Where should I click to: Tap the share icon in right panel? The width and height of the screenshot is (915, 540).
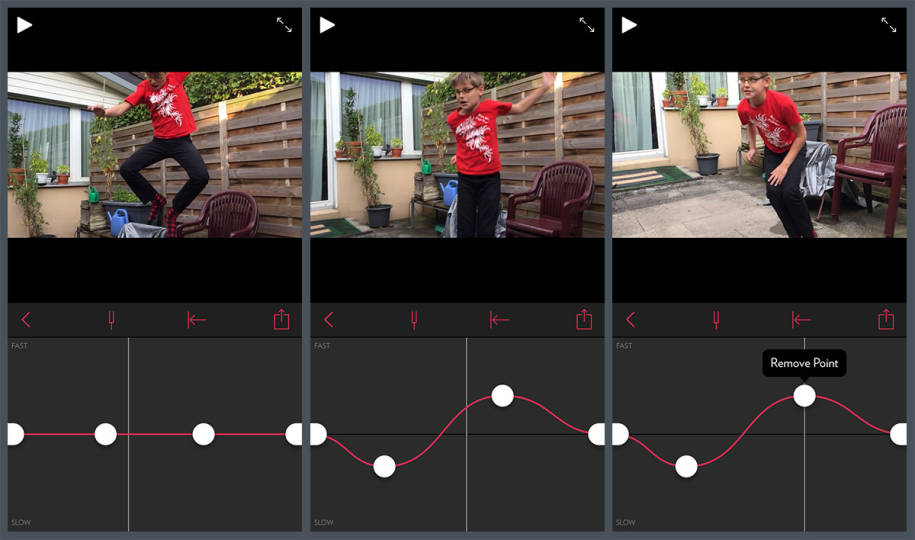click(x=886, y=319)
